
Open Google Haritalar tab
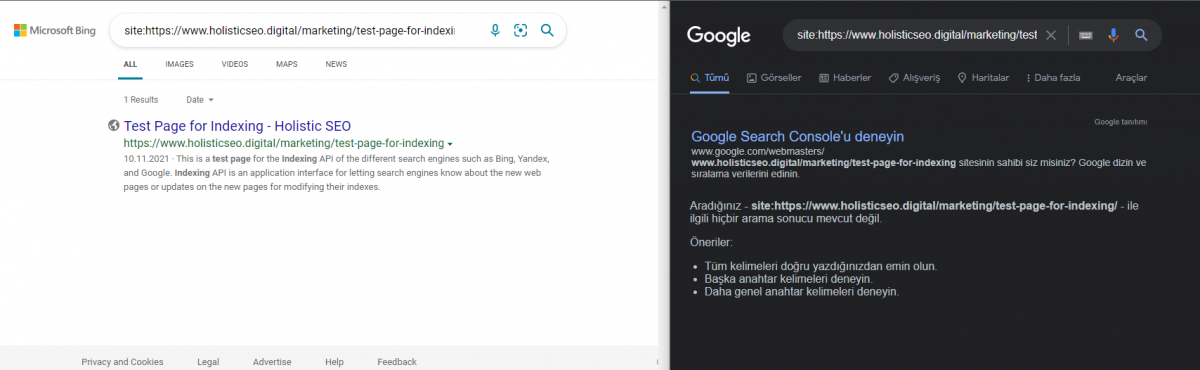pos(983,78)
